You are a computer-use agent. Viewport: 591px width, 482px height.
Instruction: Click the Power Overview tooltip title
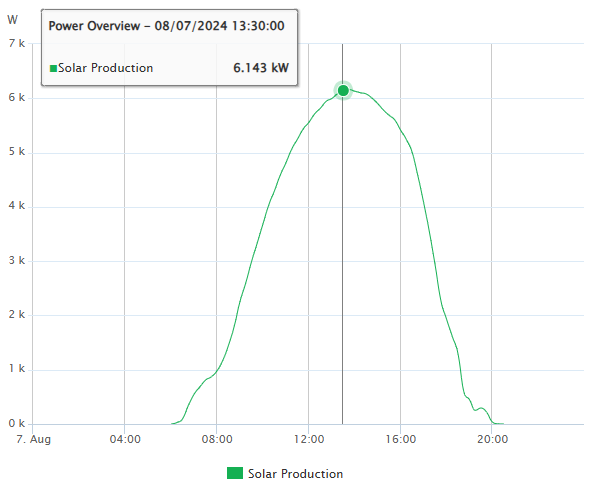166,26
